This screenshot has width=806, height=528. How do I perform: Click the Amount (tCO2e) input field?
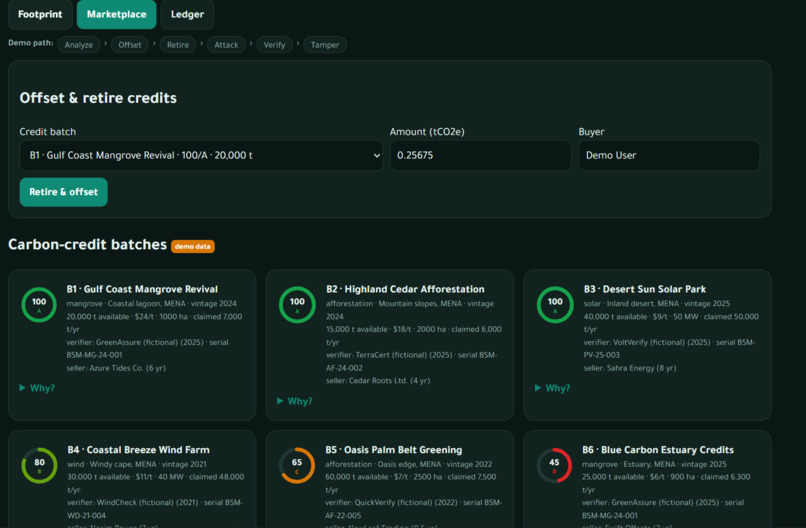480,155
